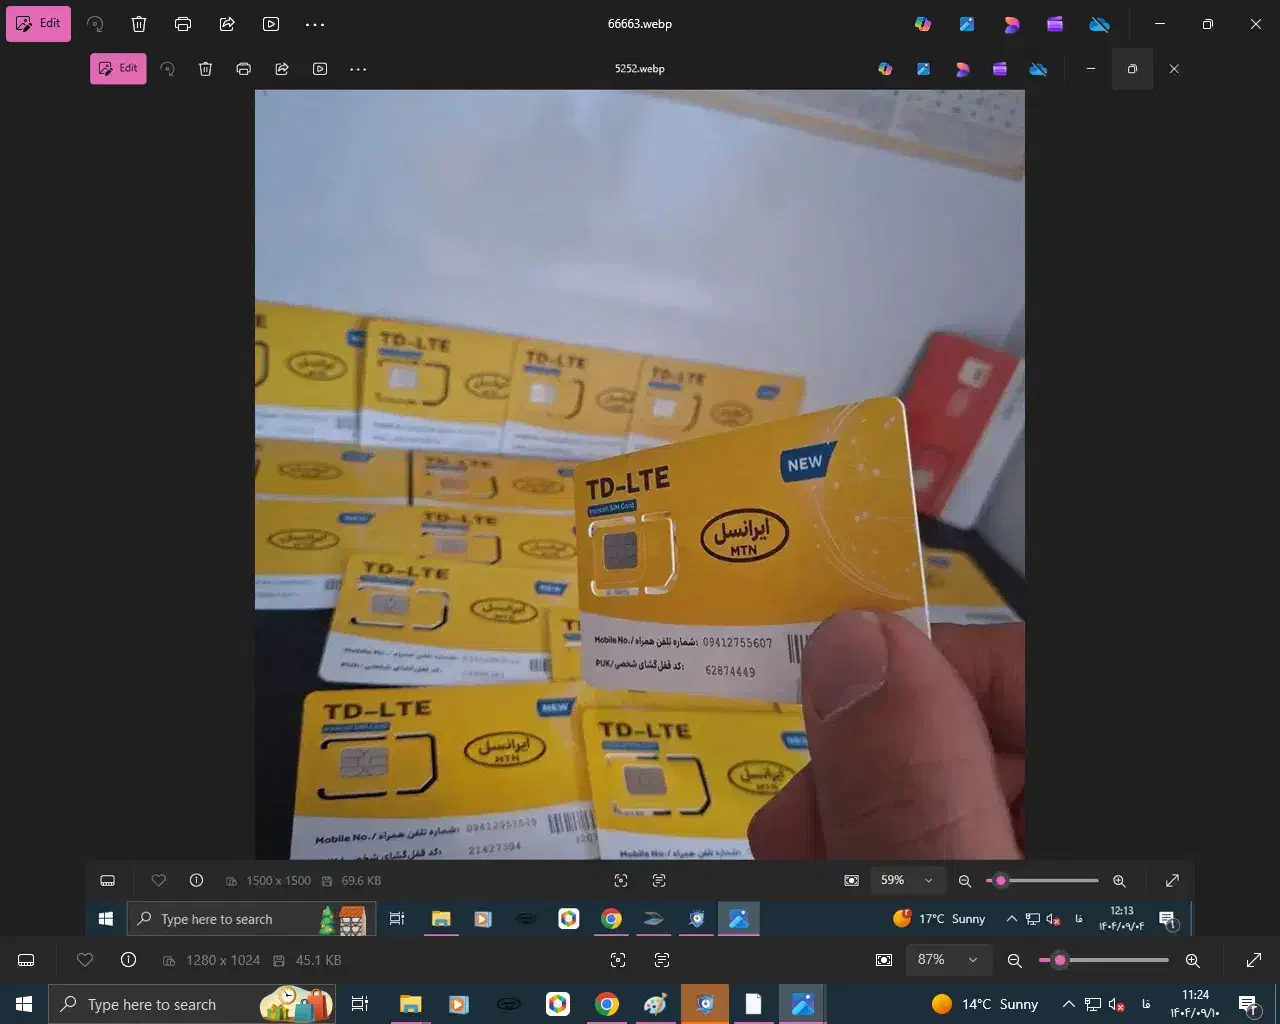Delete the 66663.webp image via trash icon
The image size is (1280, 1024).
[x=139, y=24]
